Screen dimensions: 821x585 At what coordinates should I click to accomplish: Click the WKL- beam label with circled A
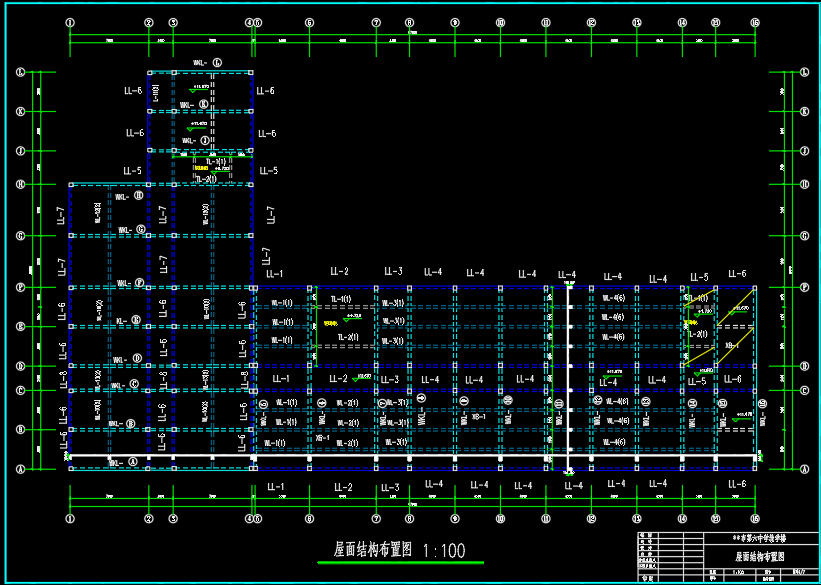[x=123, y=462]
